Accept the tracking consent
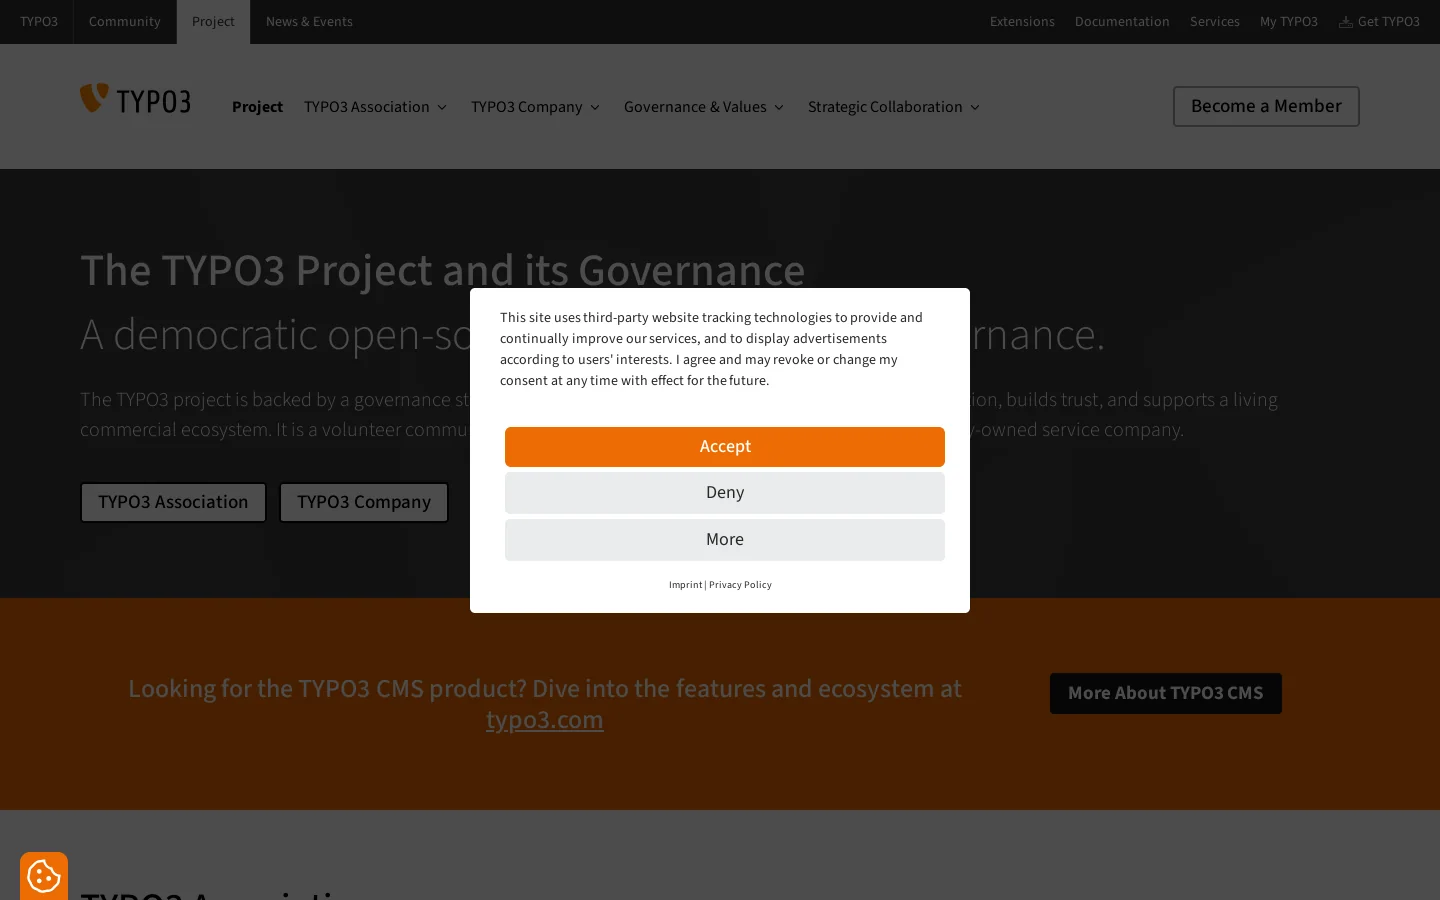The height and width of the screenshot is (900, 1440). click(725, 447)
